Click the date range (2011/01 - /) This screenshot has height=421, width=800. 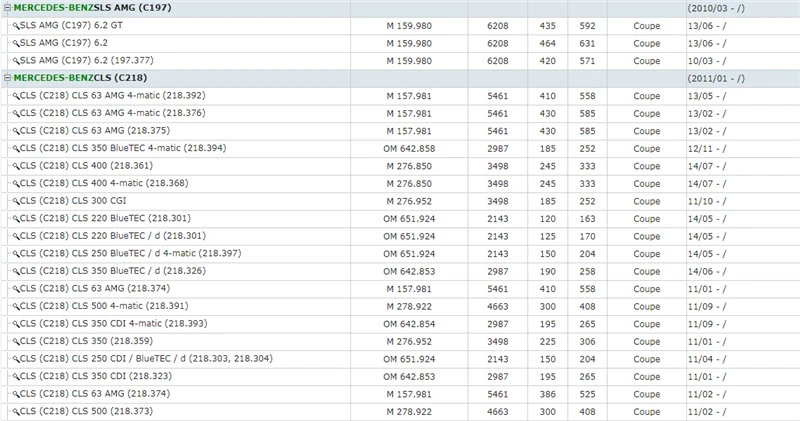click(x=716, y=78)
